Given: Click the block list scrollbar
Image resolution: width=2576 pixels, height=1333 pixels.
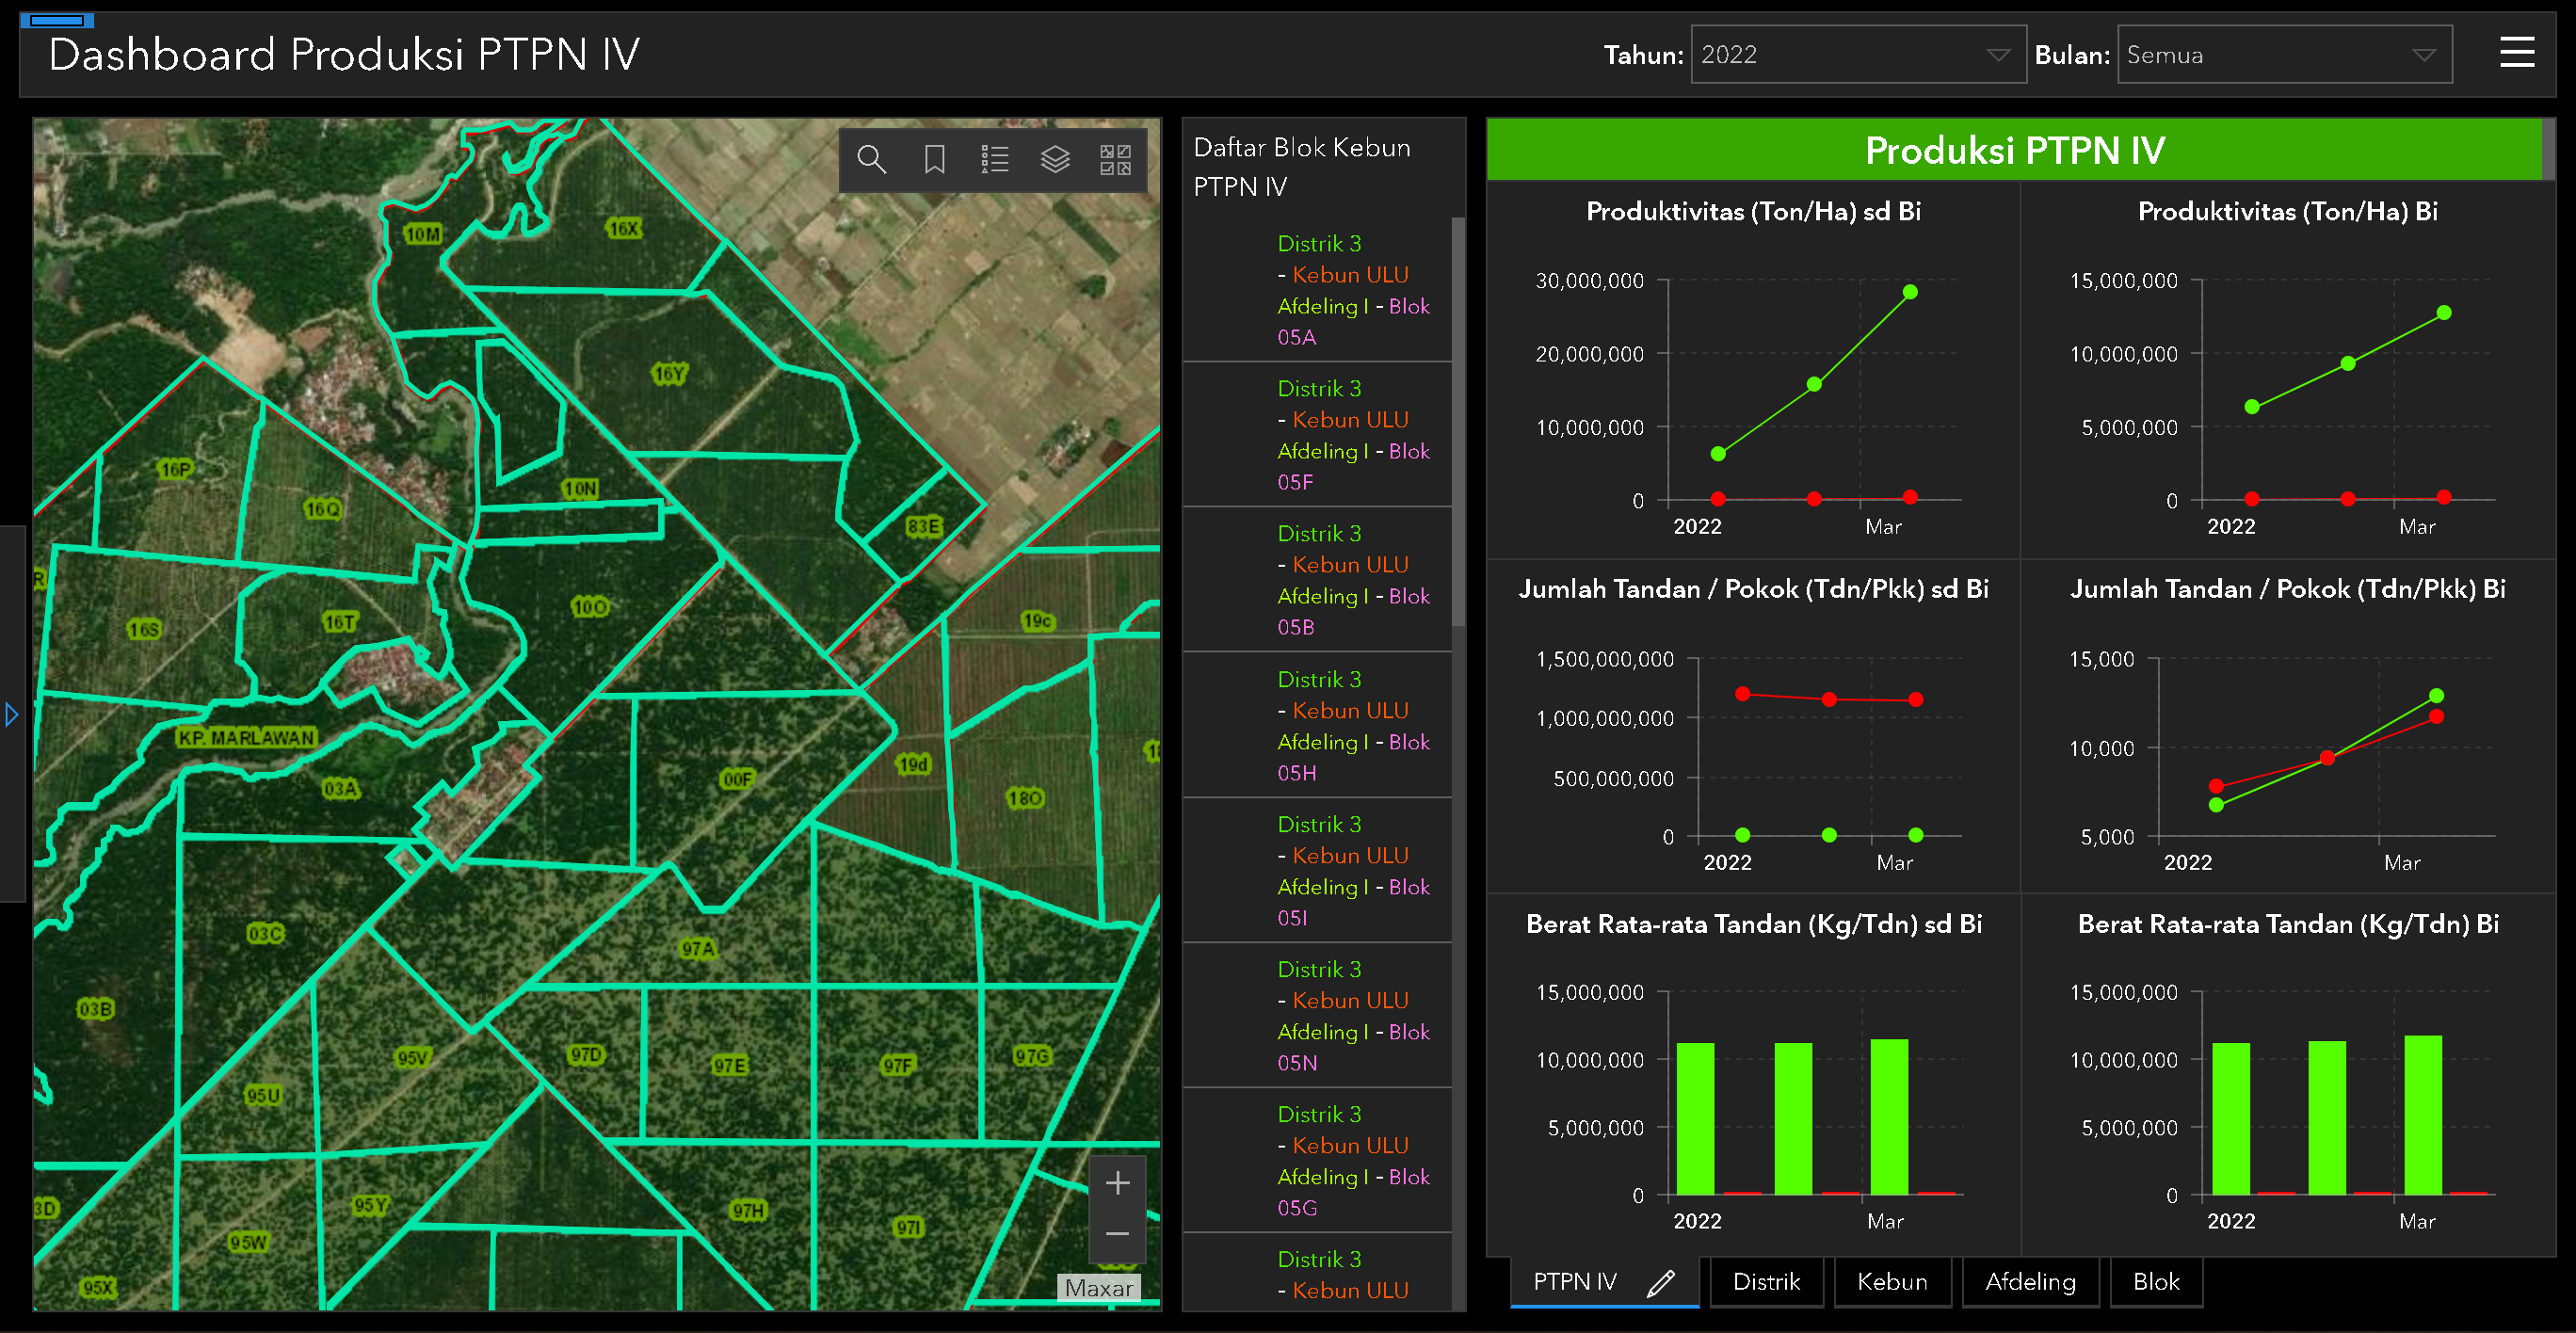Looking at the screenshot, I should coord(1458,421).
